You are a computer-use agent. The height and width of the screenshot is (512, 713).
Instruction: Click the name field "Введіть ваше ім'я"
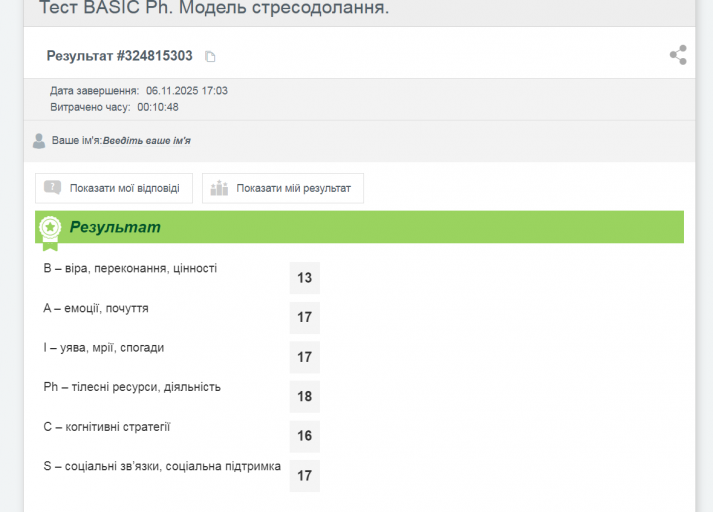(147, 141)
